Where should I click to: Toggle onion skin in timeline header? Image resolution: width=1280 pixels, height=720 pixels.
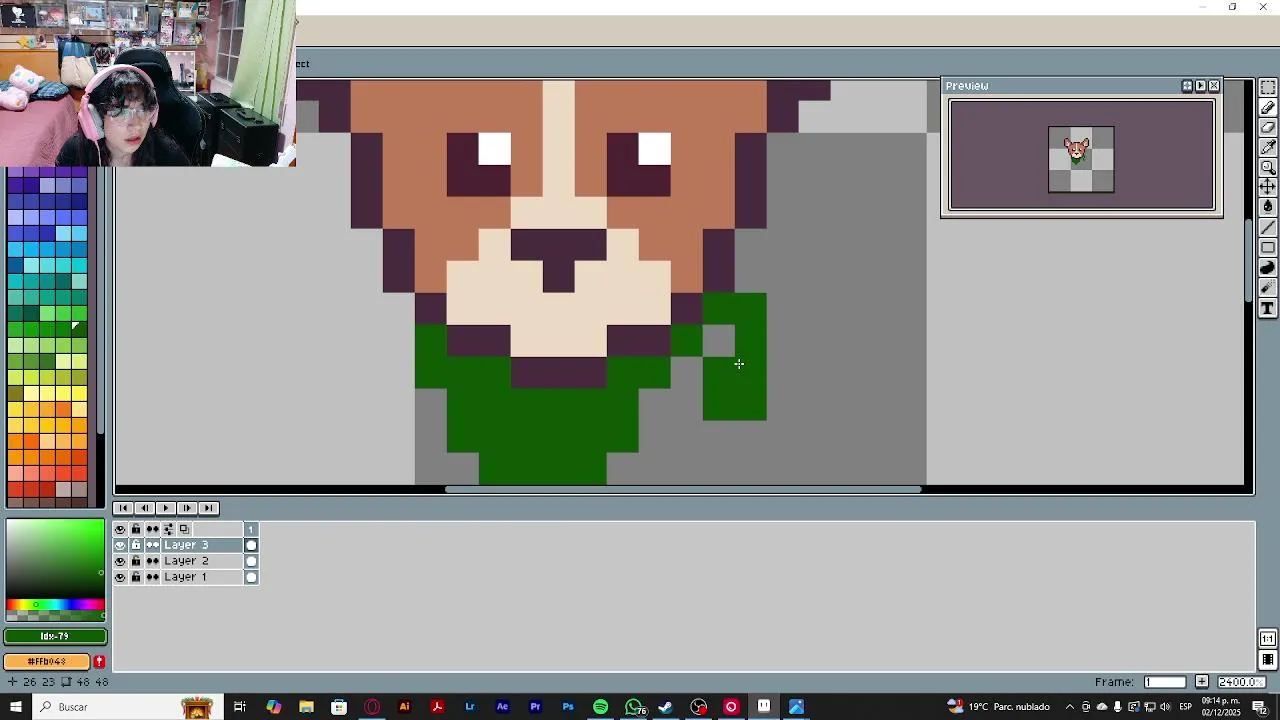(x=184, y=529)
